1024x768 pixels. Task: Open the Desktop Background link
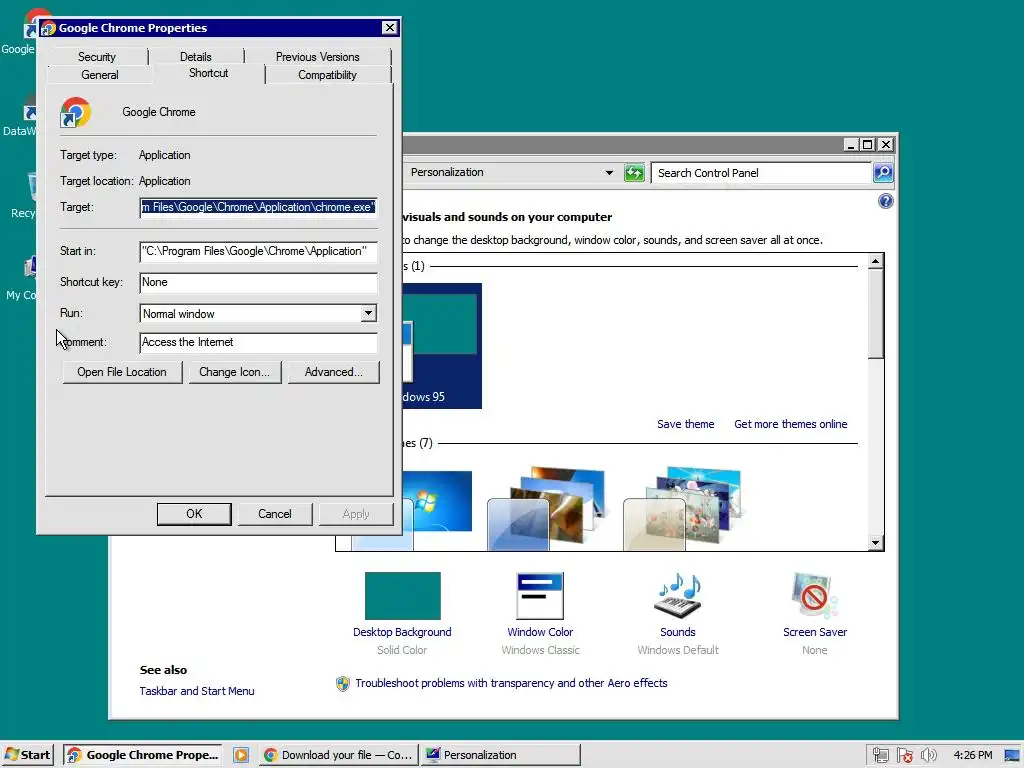click(x=402, y=632)
